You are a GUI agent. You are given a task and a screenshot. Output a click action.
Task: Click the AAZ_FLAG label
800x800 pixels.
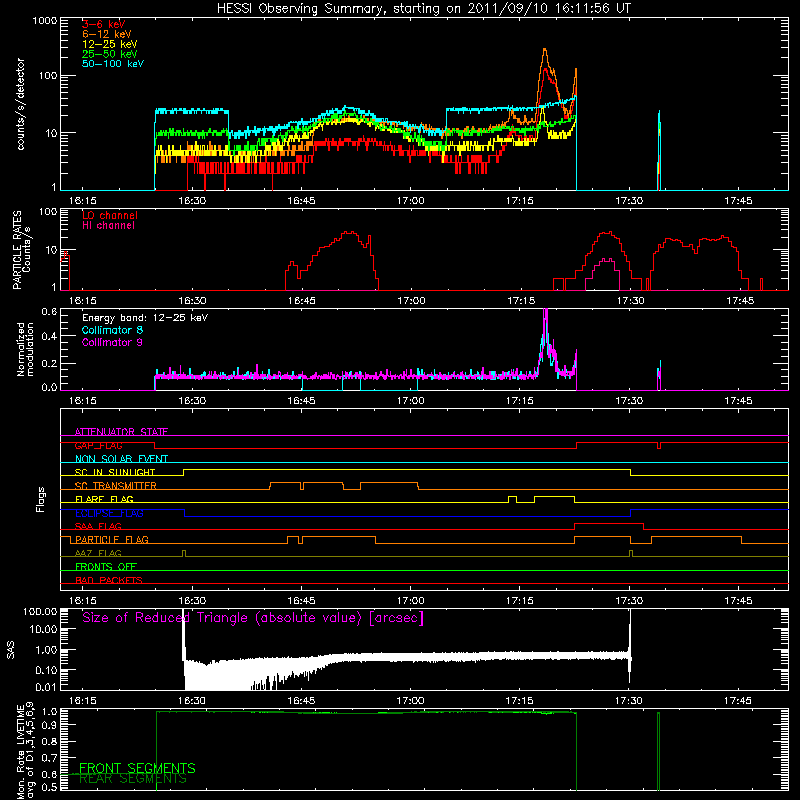pyautogui.click(x=98, y=553)
